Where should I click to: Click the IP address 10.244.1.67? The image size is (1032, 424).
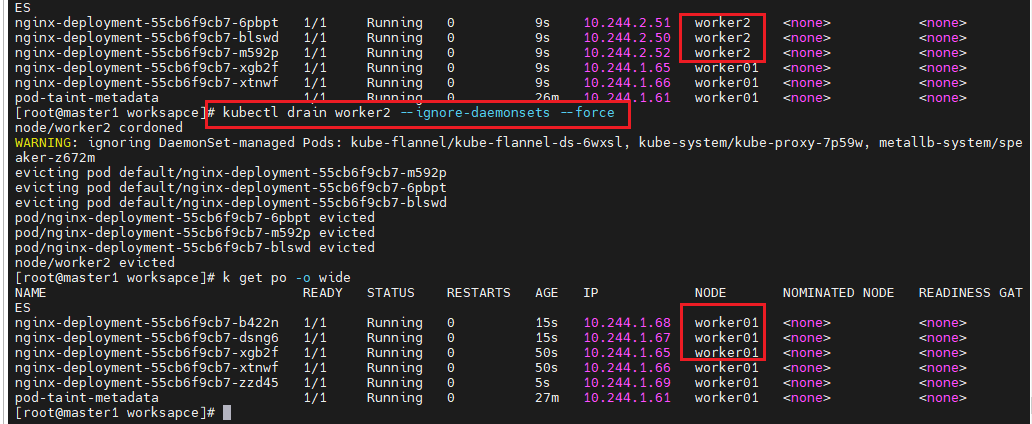pos(627,338)
